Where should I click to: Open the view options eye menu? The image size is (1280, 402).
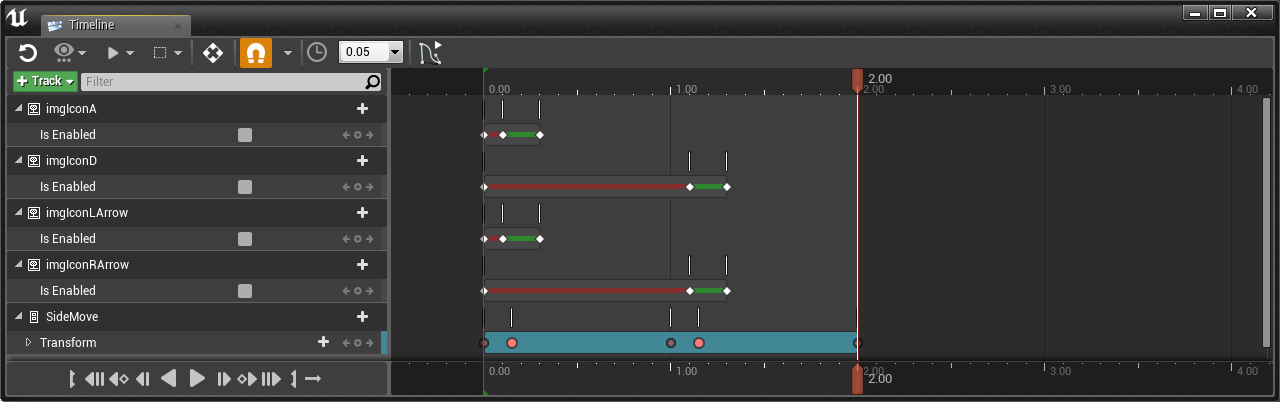click(x=70, y=53)
